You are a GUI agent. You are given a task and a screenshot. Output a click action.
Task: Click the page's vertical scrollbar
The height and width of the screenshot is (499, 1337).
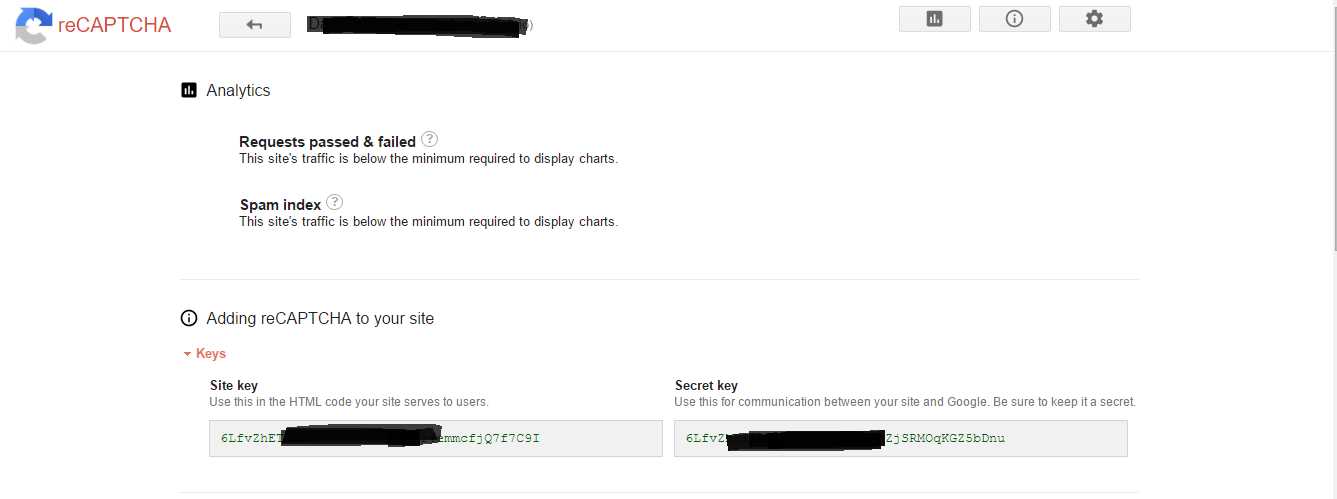[x=1331, y=150]
